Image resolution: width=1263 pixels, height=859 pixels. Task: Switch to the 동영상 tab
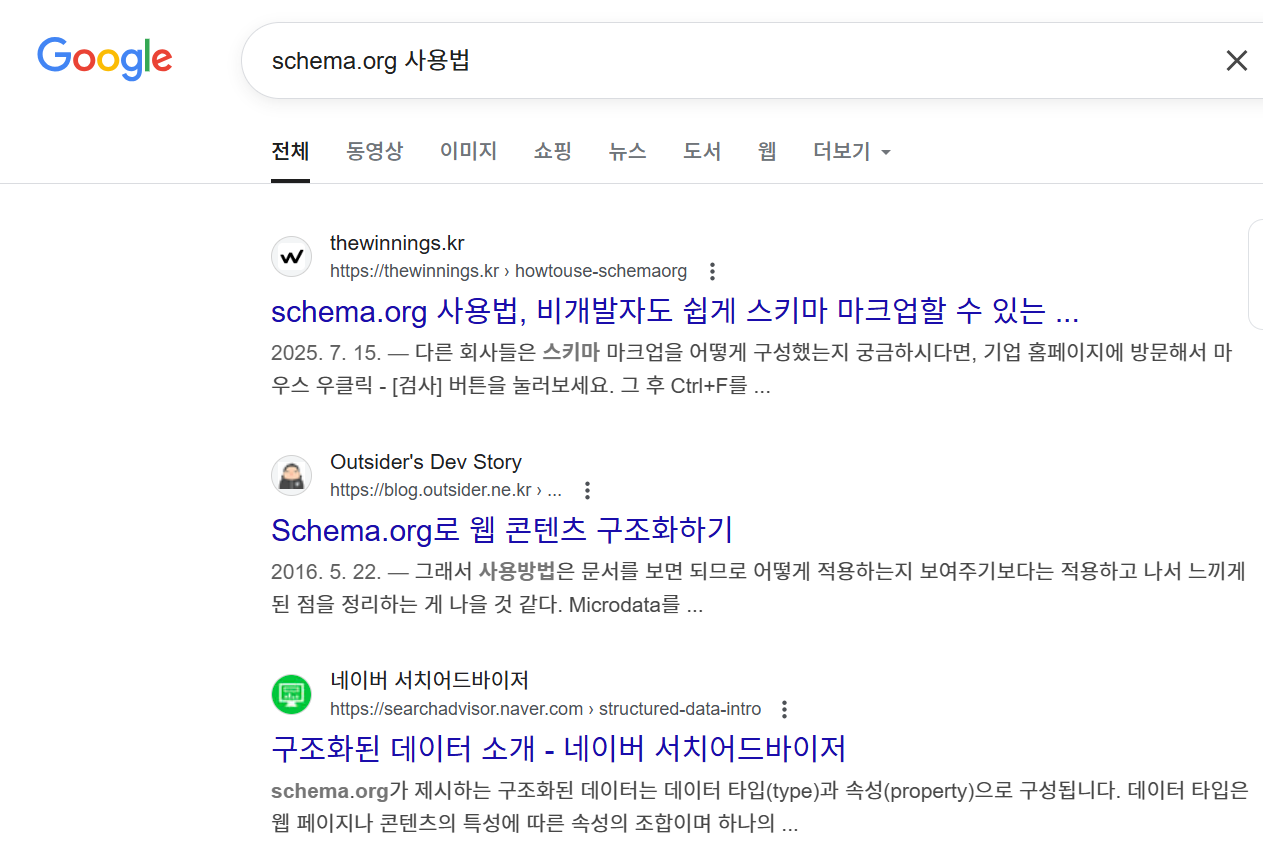374,151
